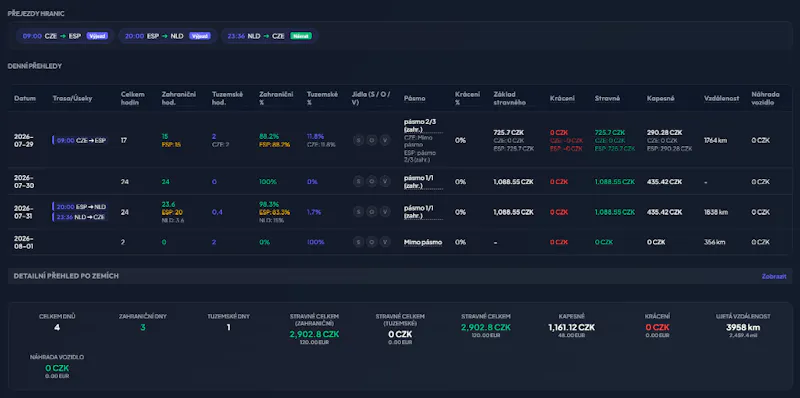Click the Výjezd badge on CZE → ESP chip
Viewport: 800px width, 398px height.
[x=97, y=36]
